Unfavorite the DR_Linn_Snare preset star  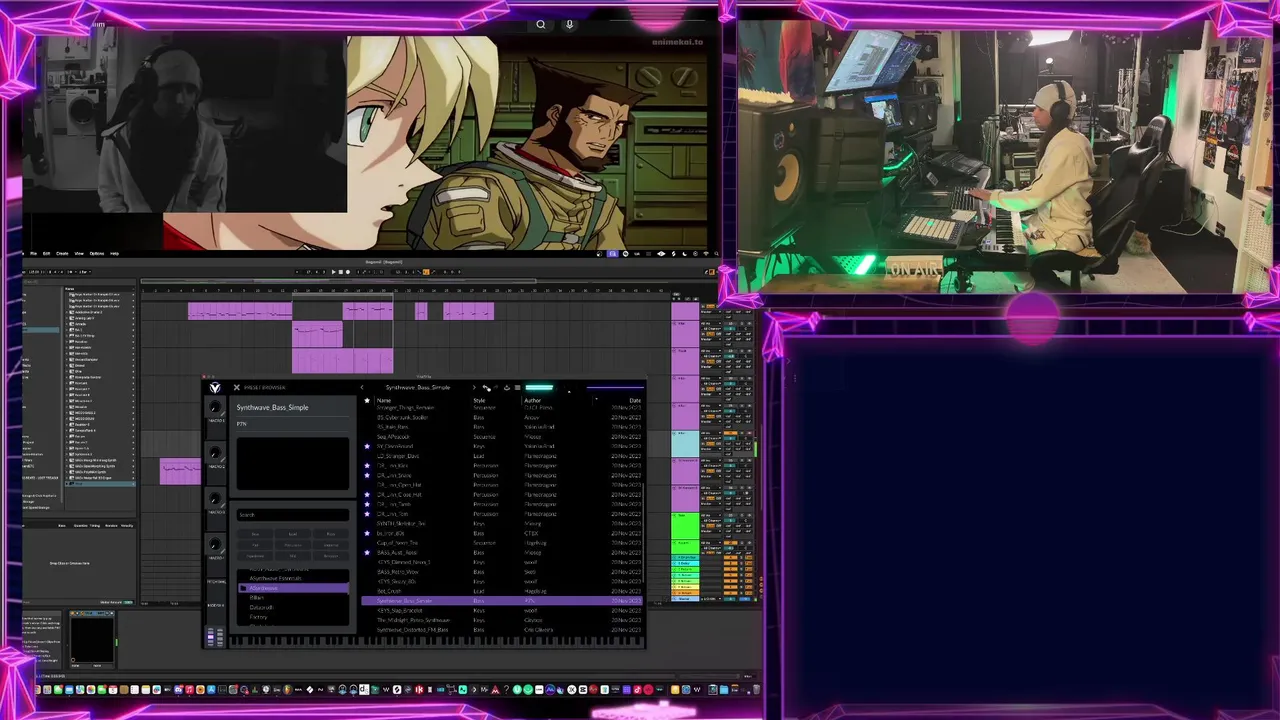[367, 475]
